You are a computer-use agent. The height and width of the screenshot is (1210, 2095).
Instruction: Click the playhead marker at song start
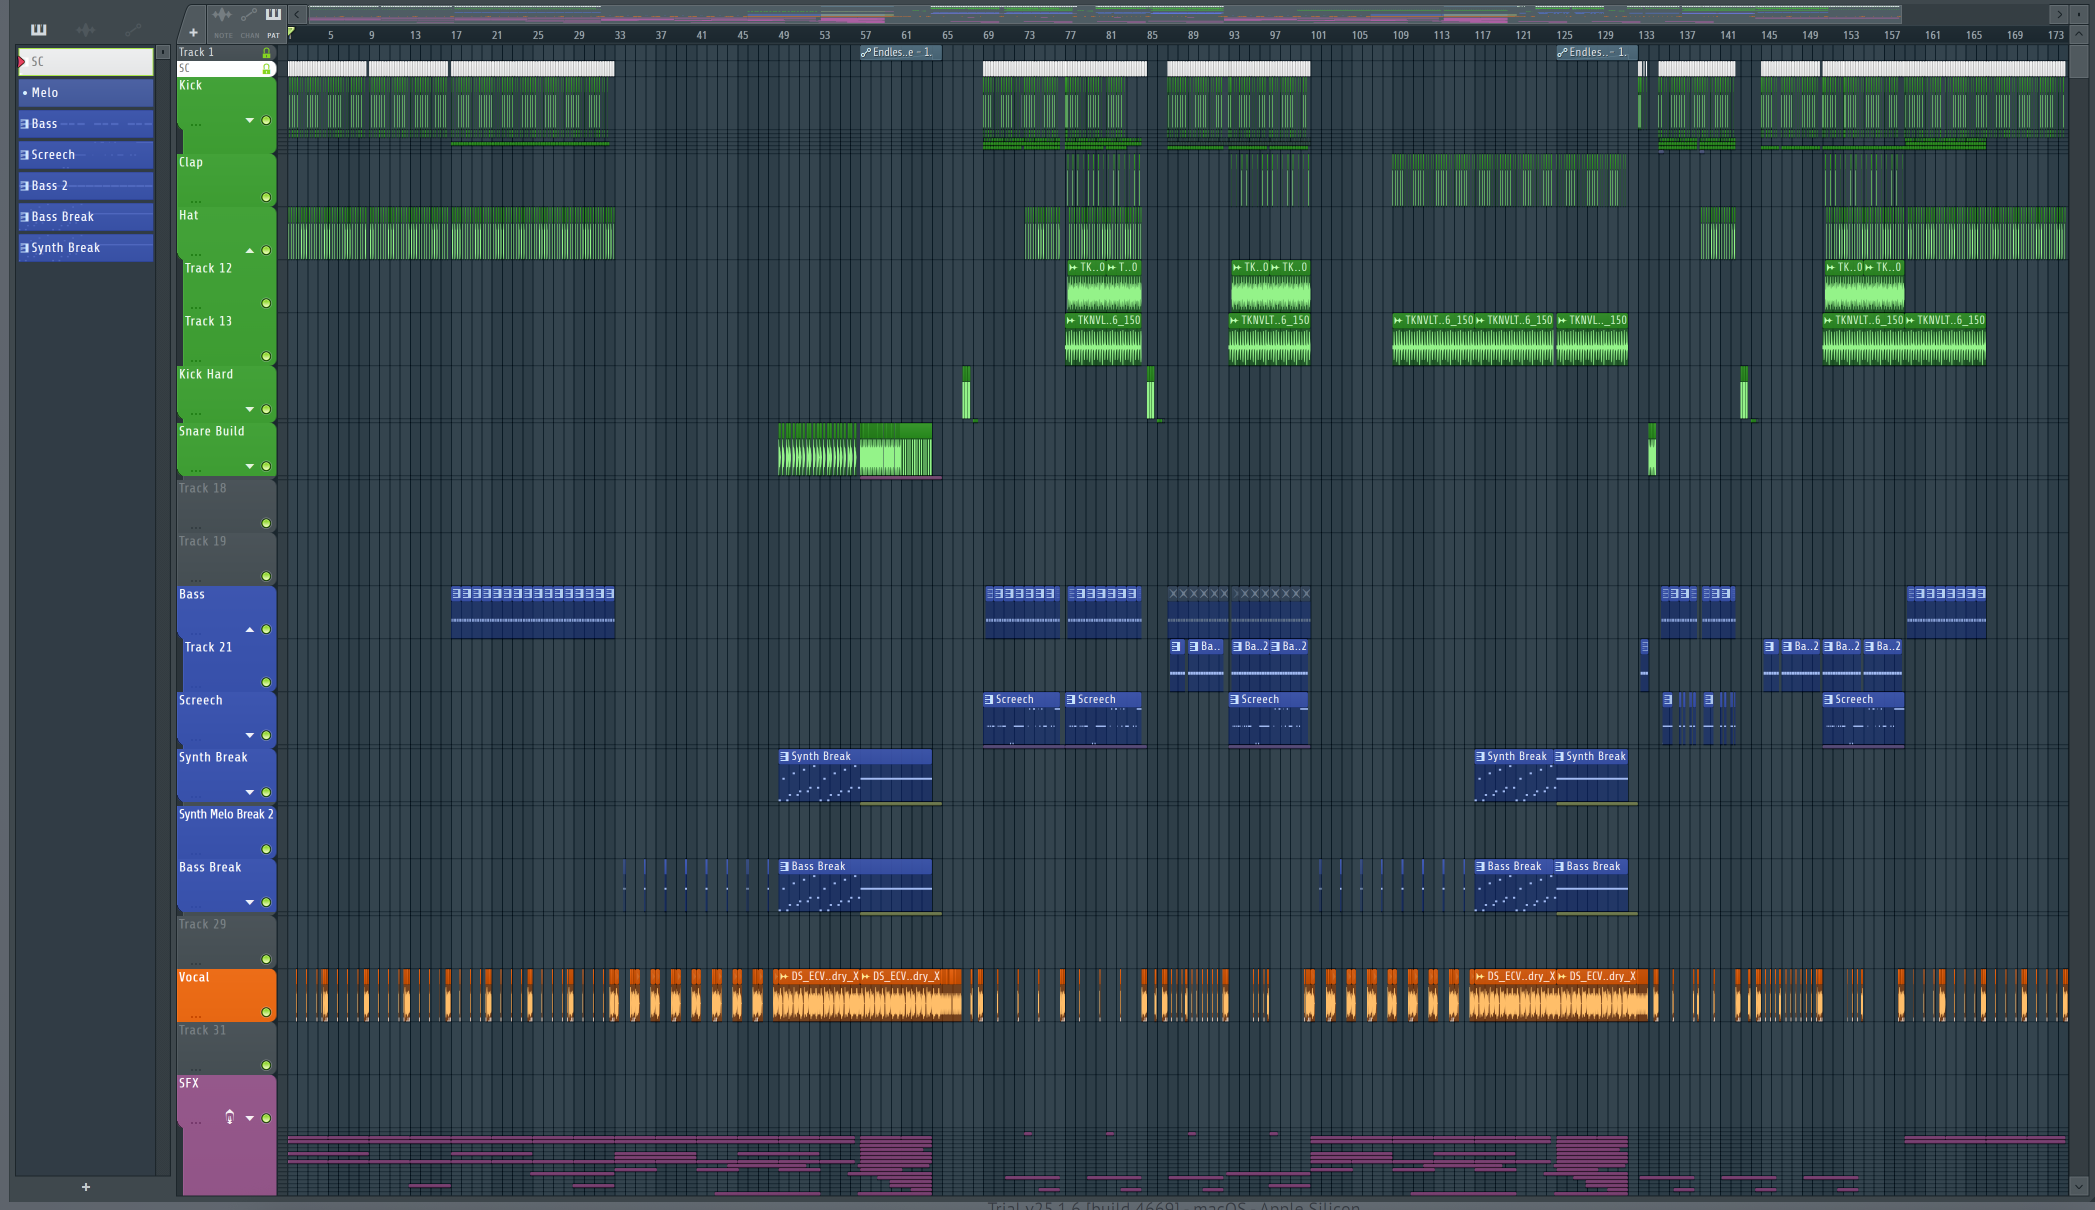[291, 33]
